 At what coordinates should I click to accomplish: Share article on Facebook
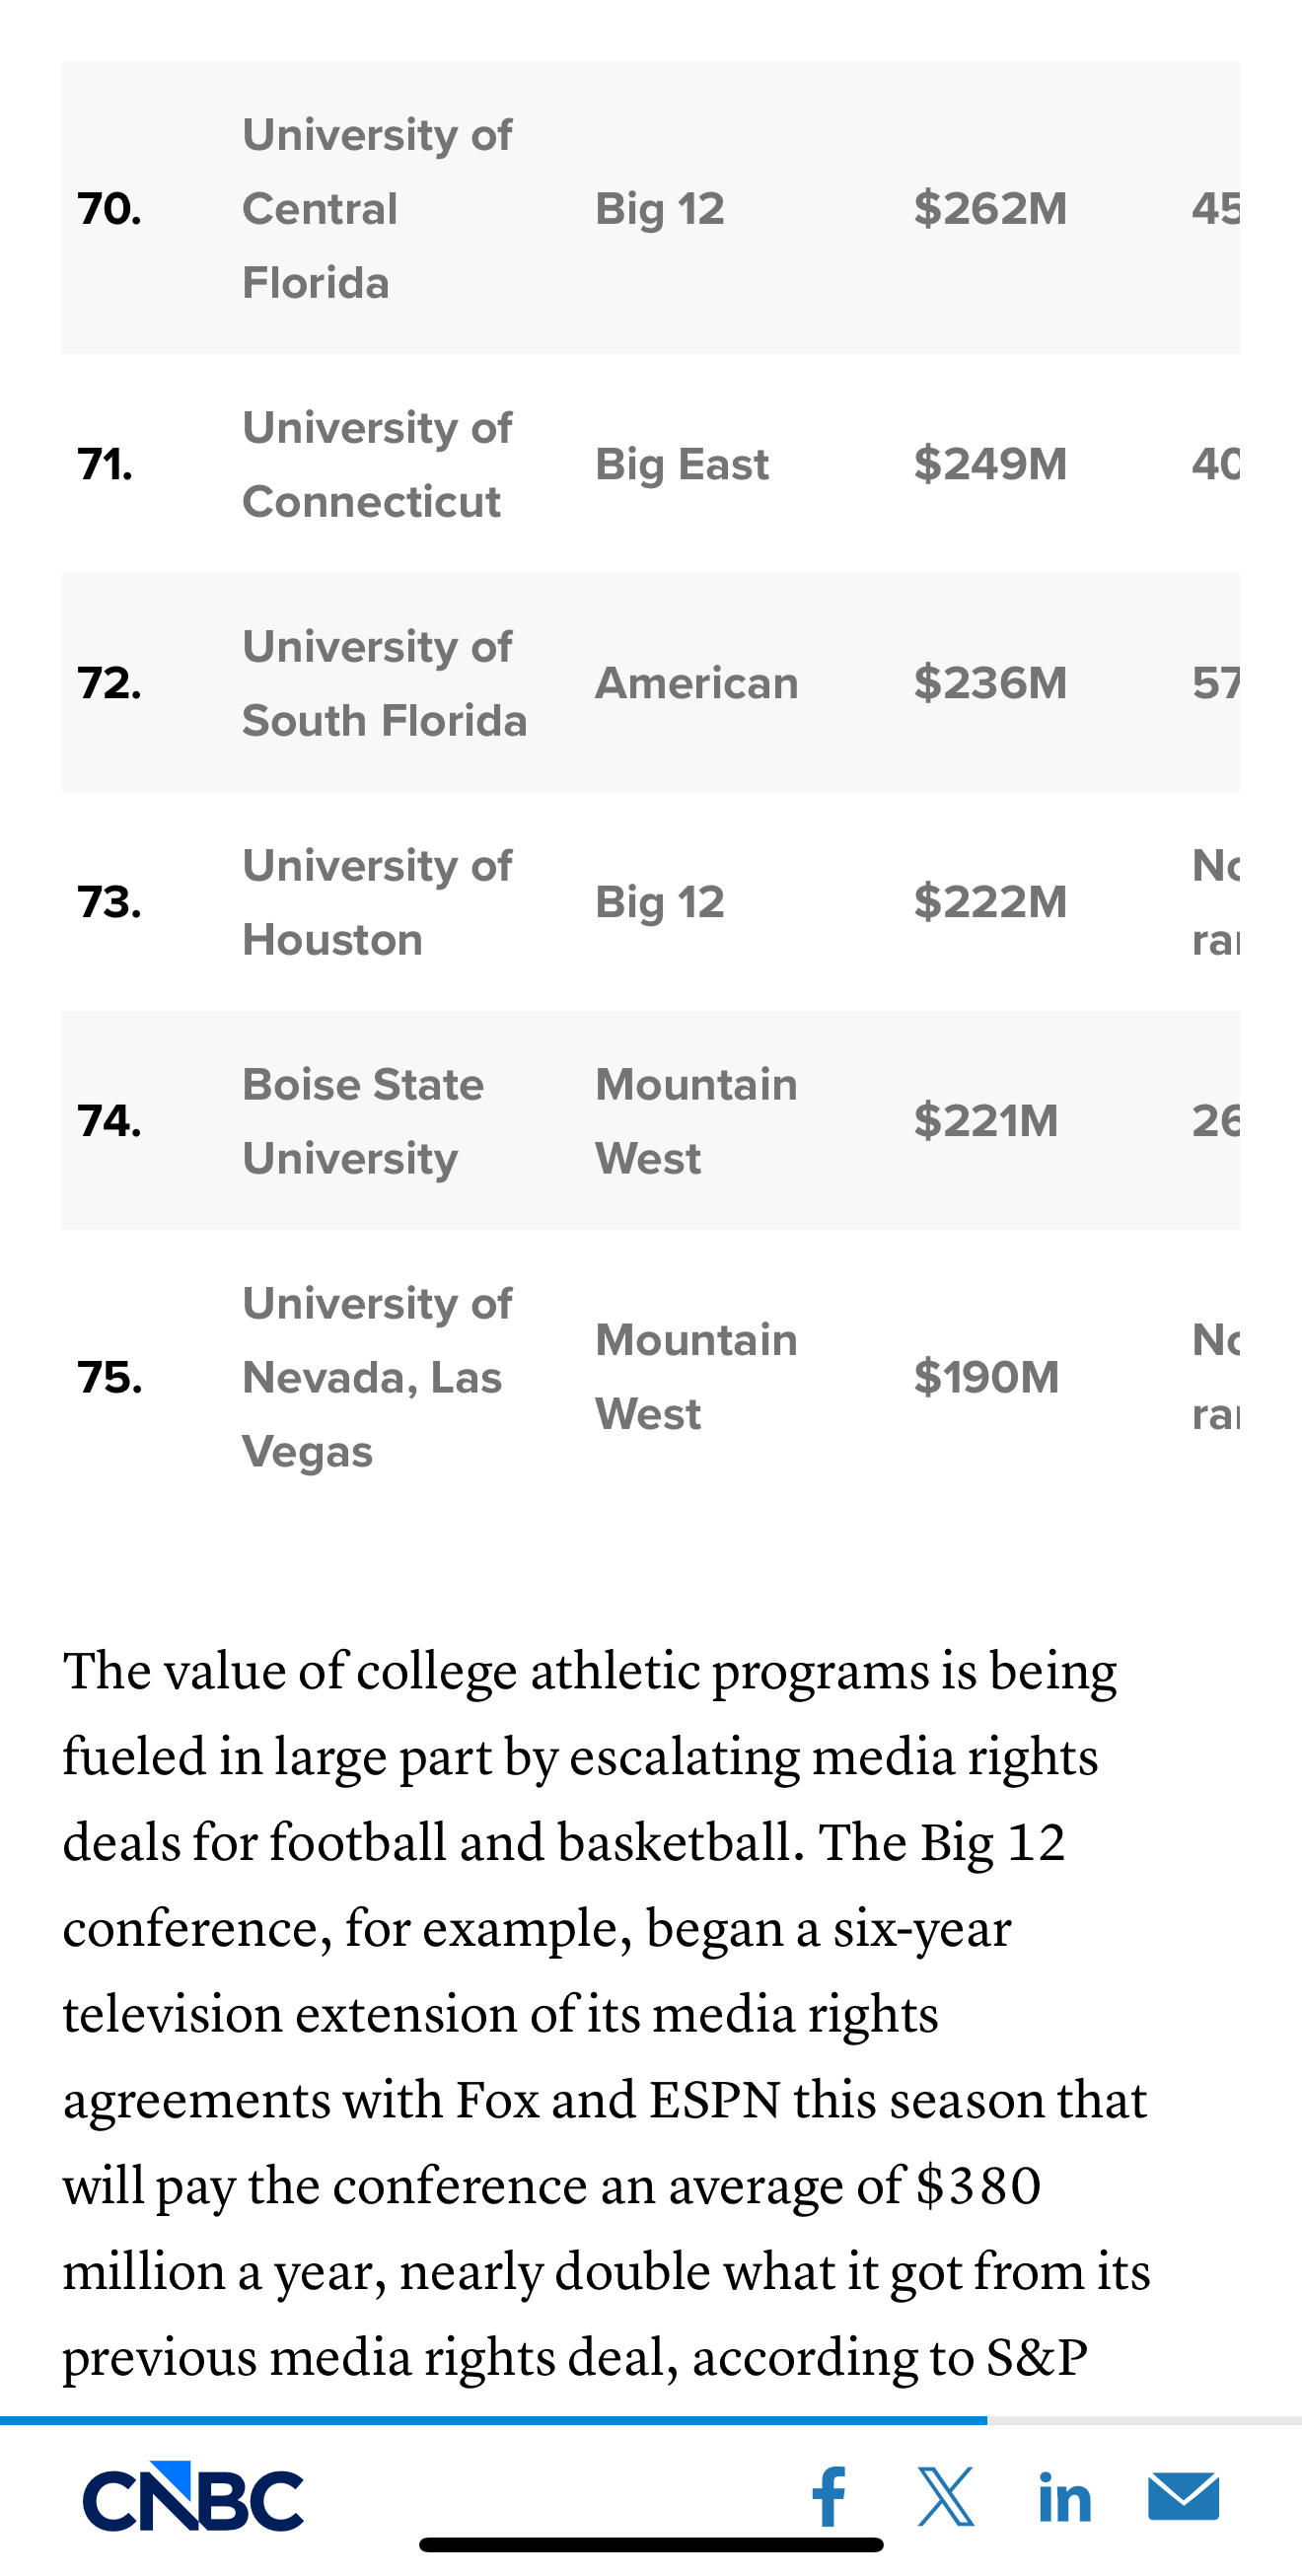point(829,2496)
